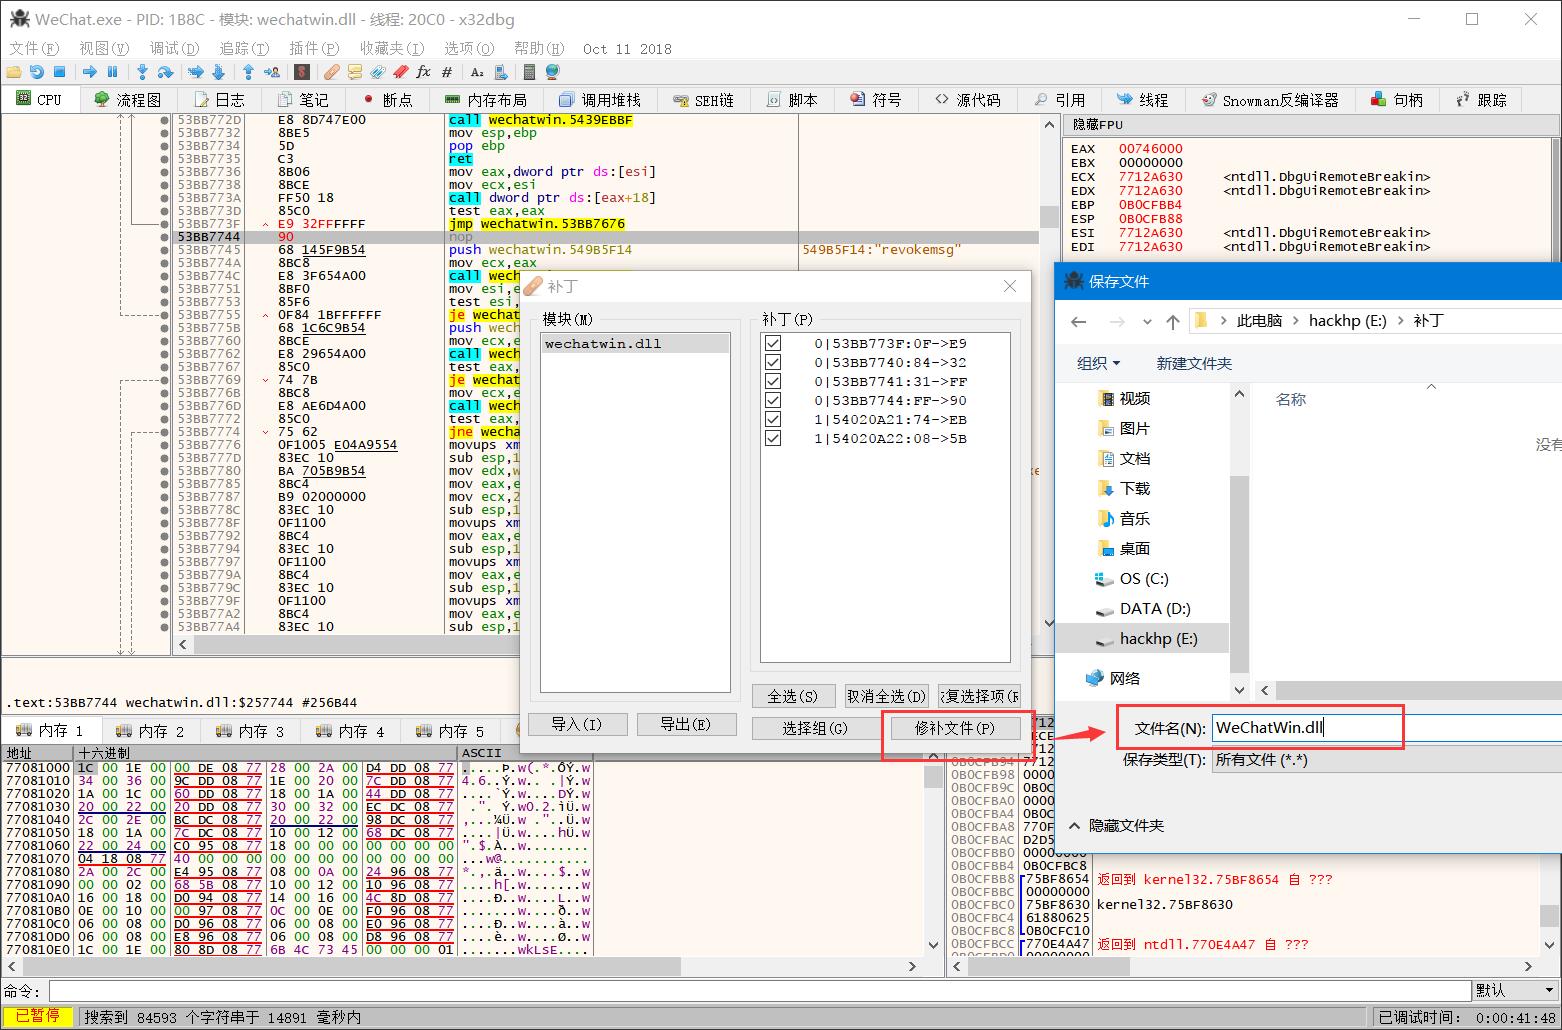Click the find strings A toolbar icon
The height and width of the screenshot is (1030, 1562).
tap(477, 72)
